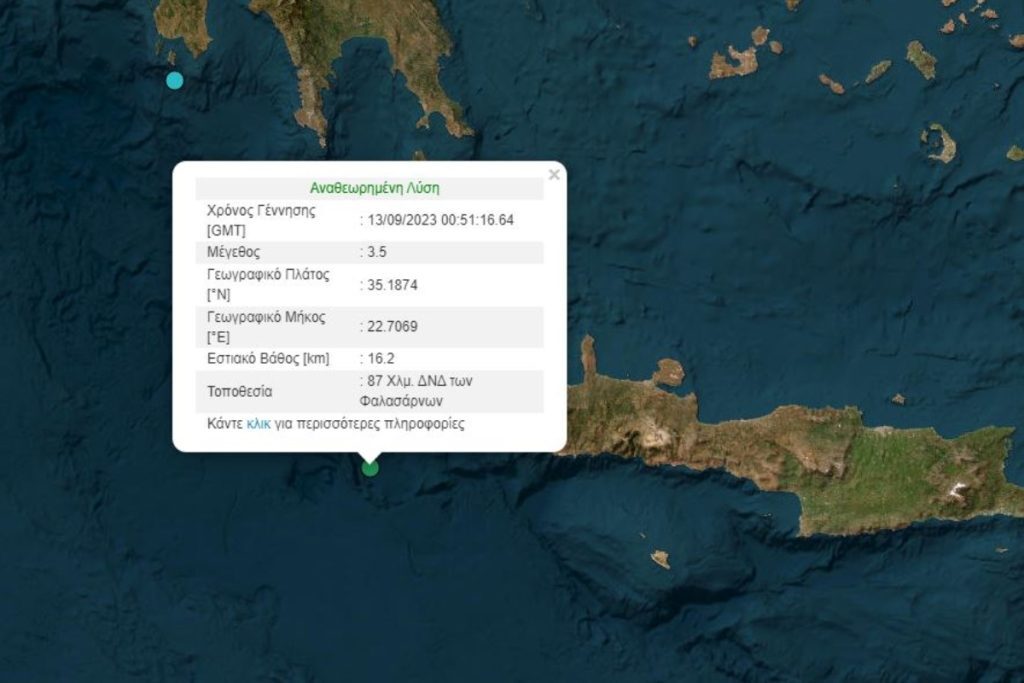Click the small Gavdos island south of Crete
Image resolution: width=1024 pixels, height=683 pixels.
[x=660, y=558]
